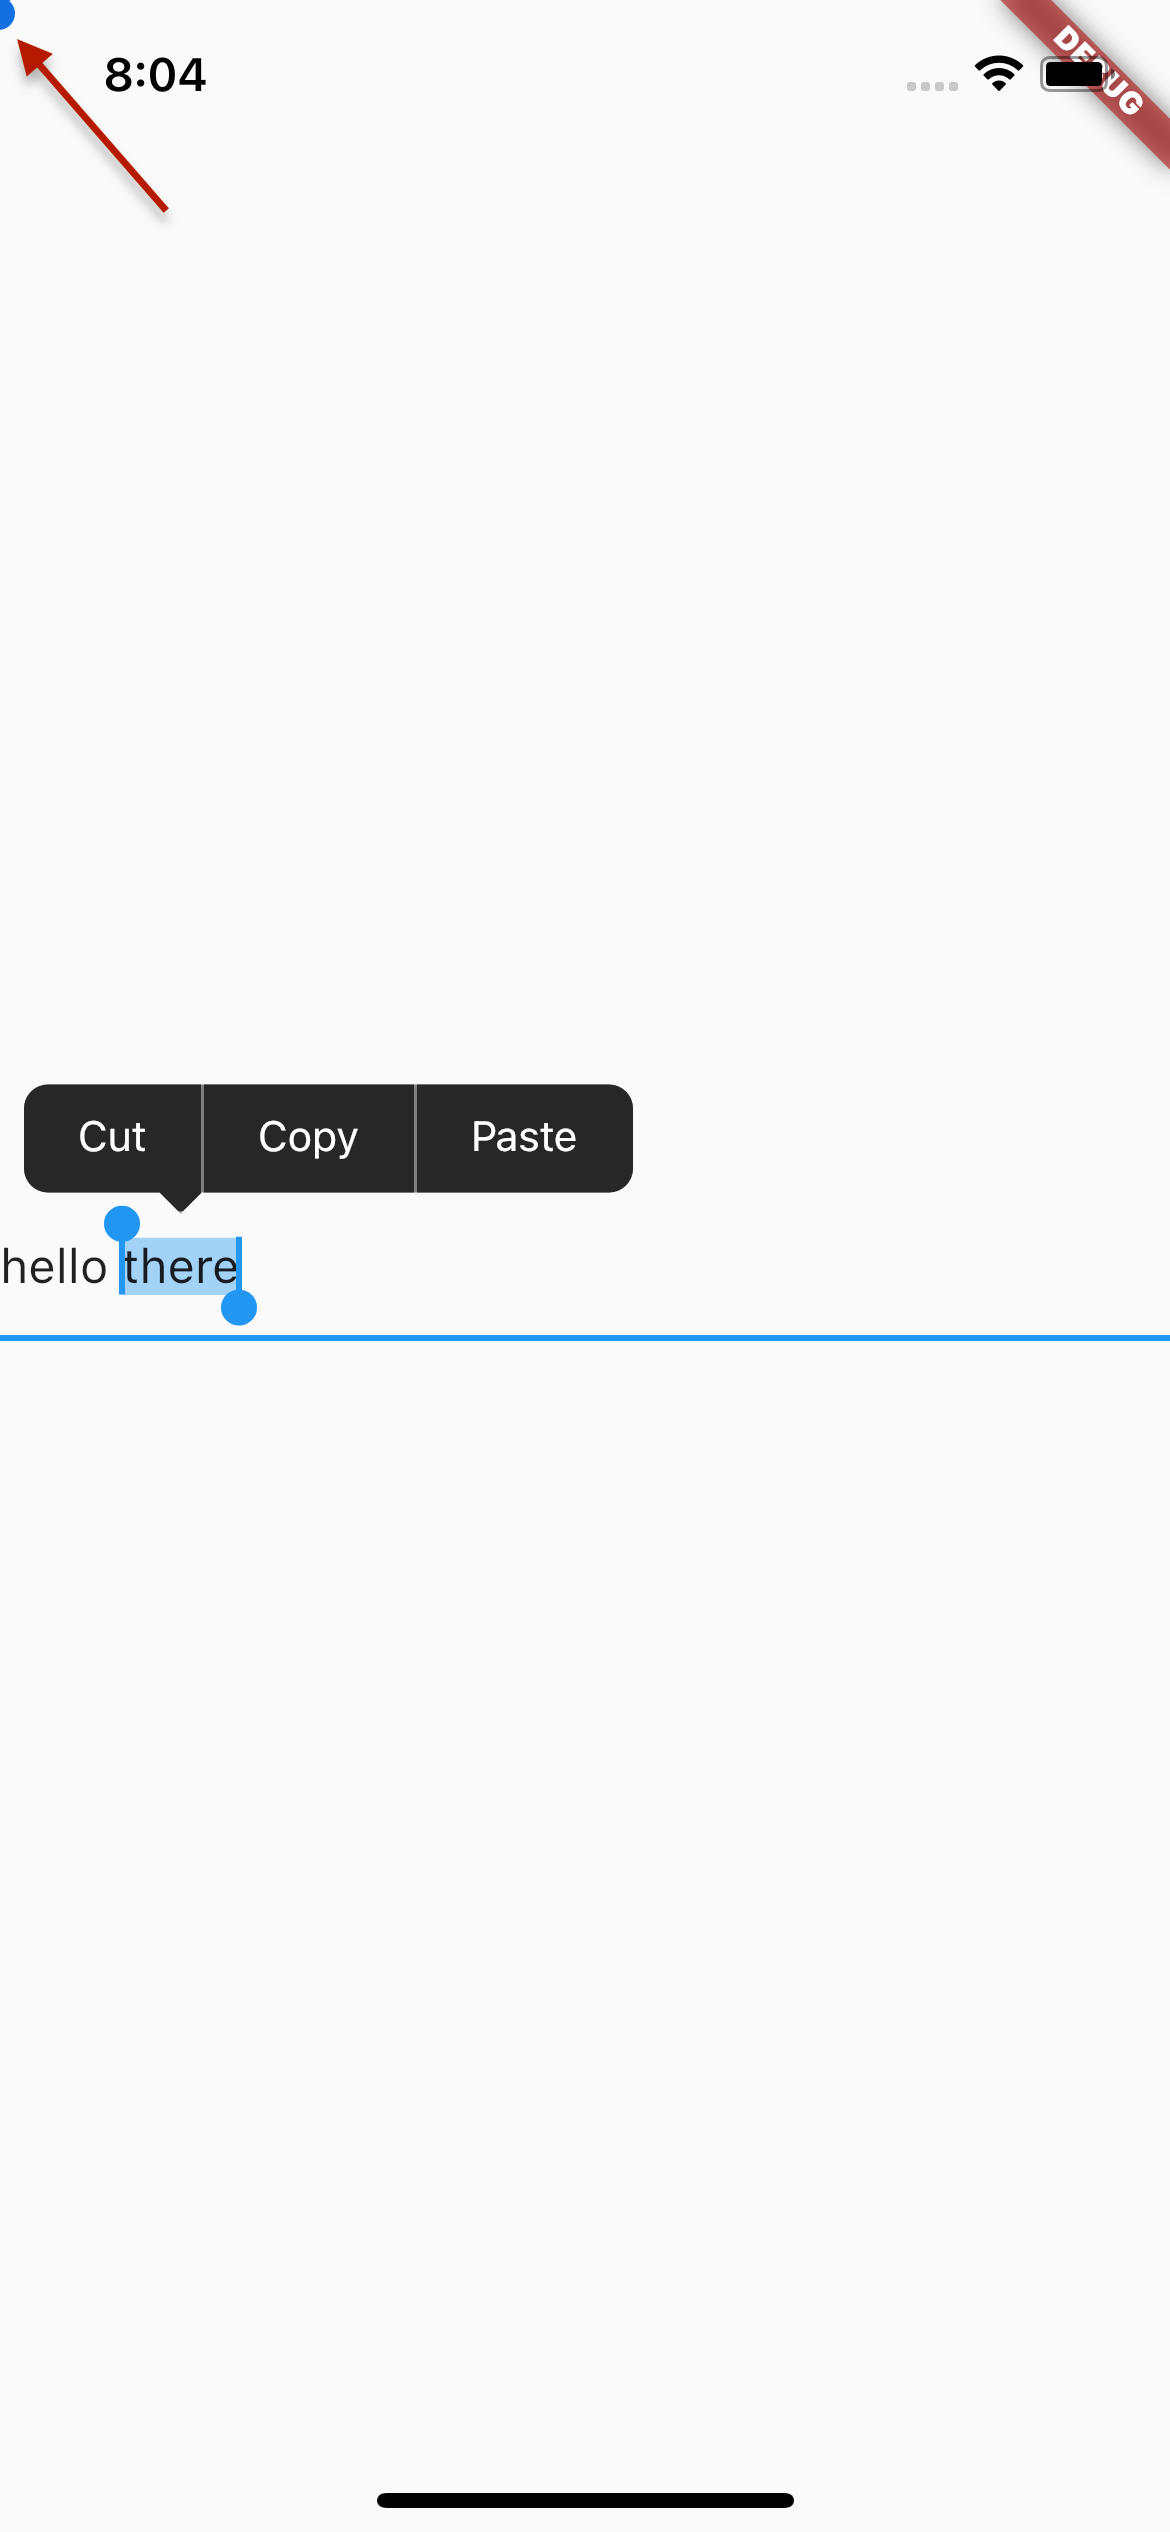The width and height of the screenshot is (1170, 2532).
Task: Tap the highlighted word 'there'
Action: [180, 1266]
